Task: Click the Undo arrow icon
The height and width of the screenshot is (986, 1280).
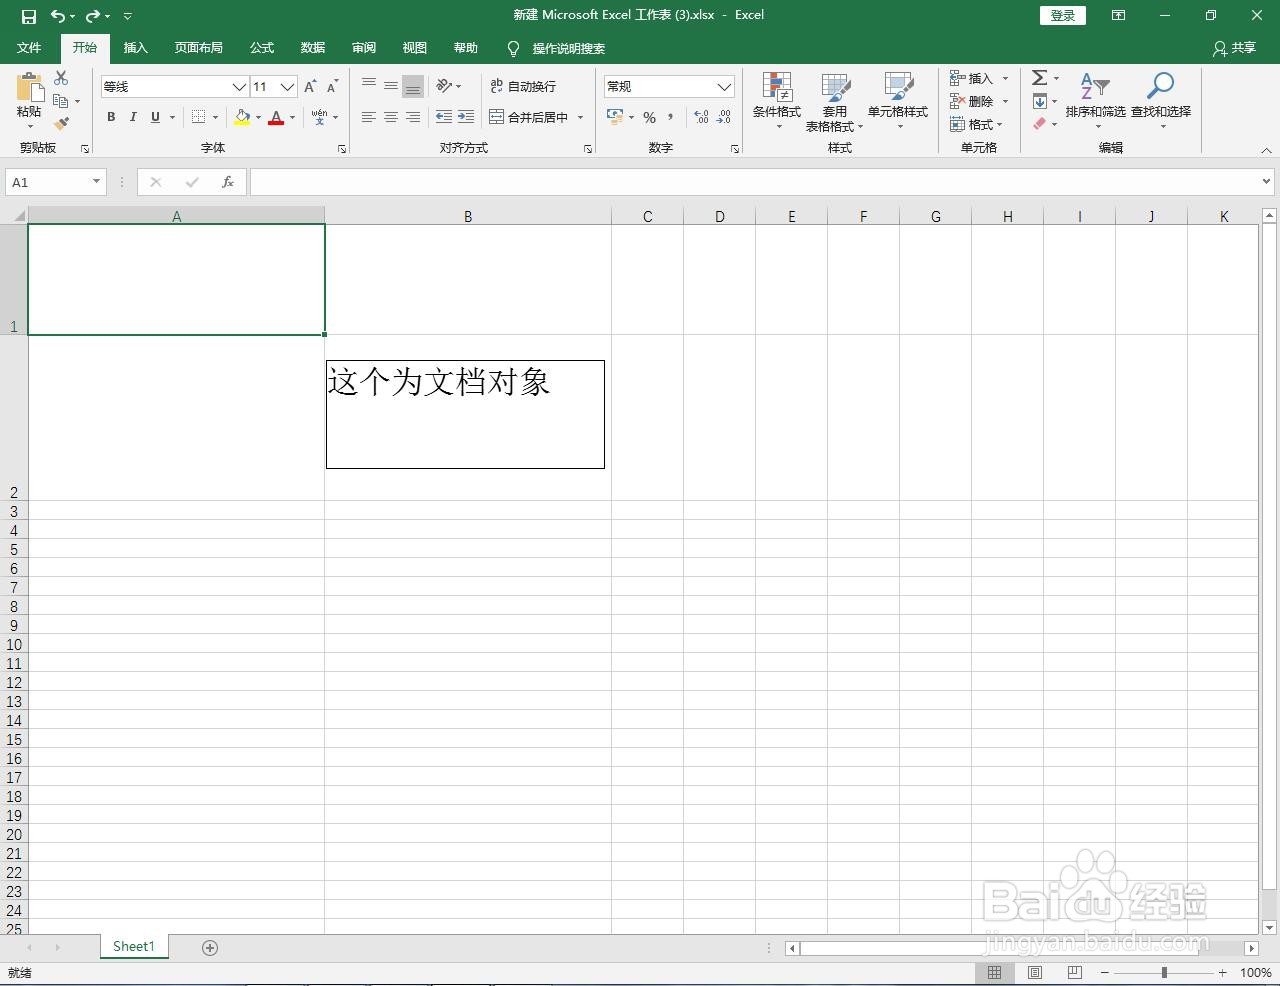Action: (x=59, y=16)
